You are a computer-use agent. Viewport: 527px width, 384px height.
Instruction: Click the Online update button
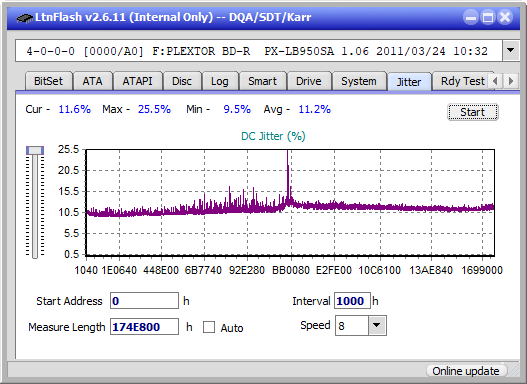(466, 371)
